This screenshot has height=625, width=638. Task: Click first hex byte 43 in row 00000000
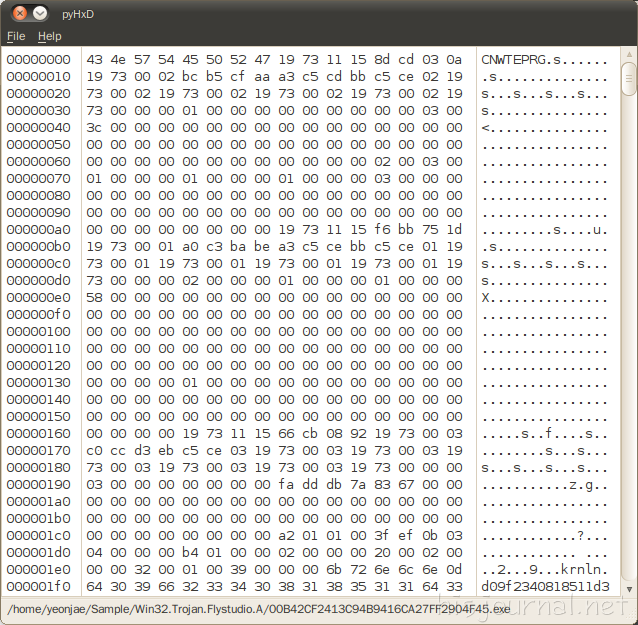click(x=94, y=60)
